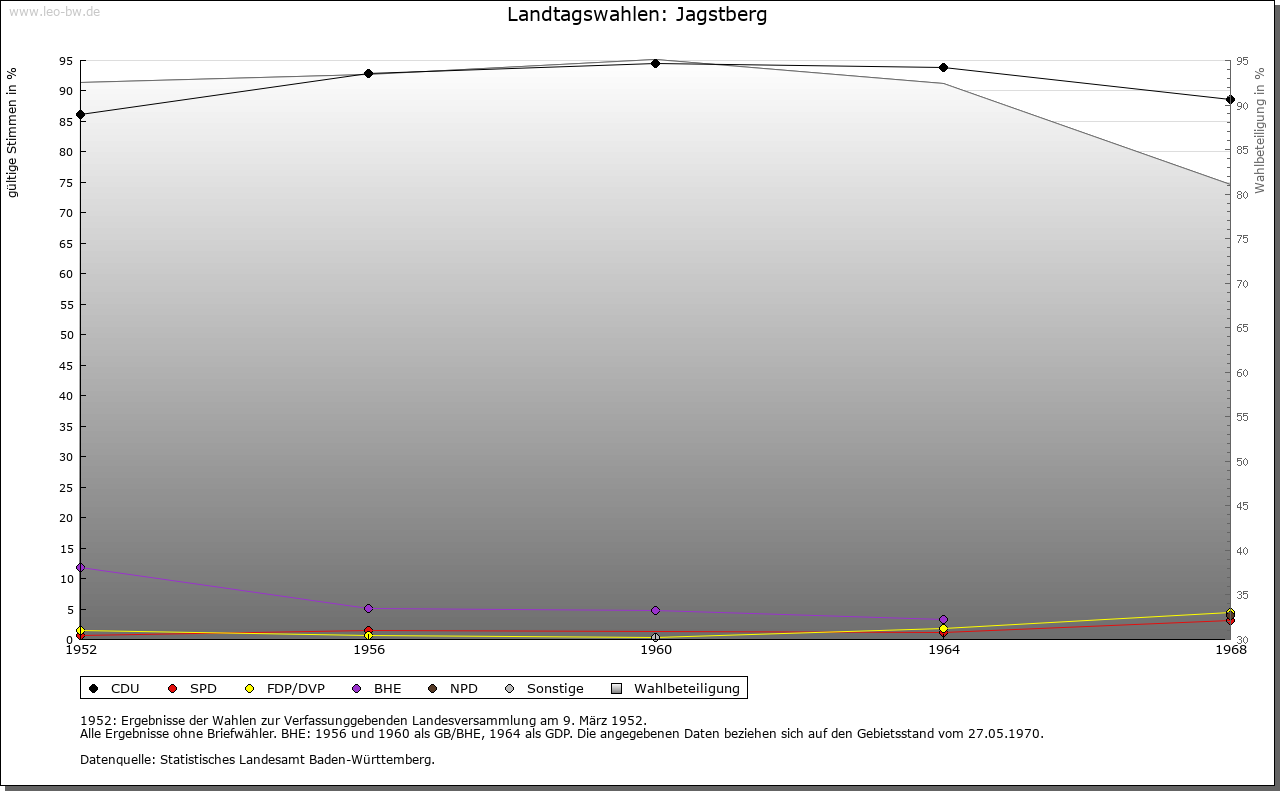Click the chart title Landtagswahlen: Jagstberg
The image size is (1280, 791).
tap(637, 15)
